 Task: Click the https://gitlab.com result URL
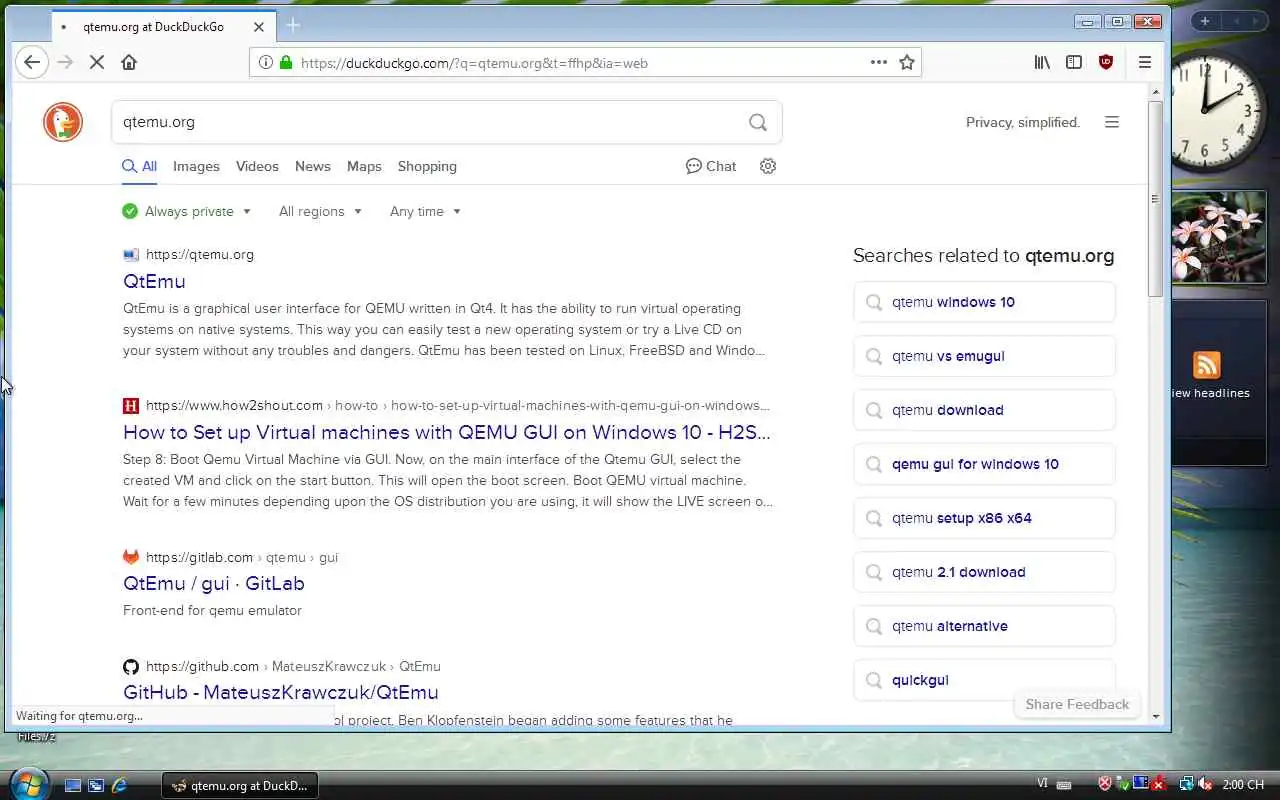(x=199, y=557)
